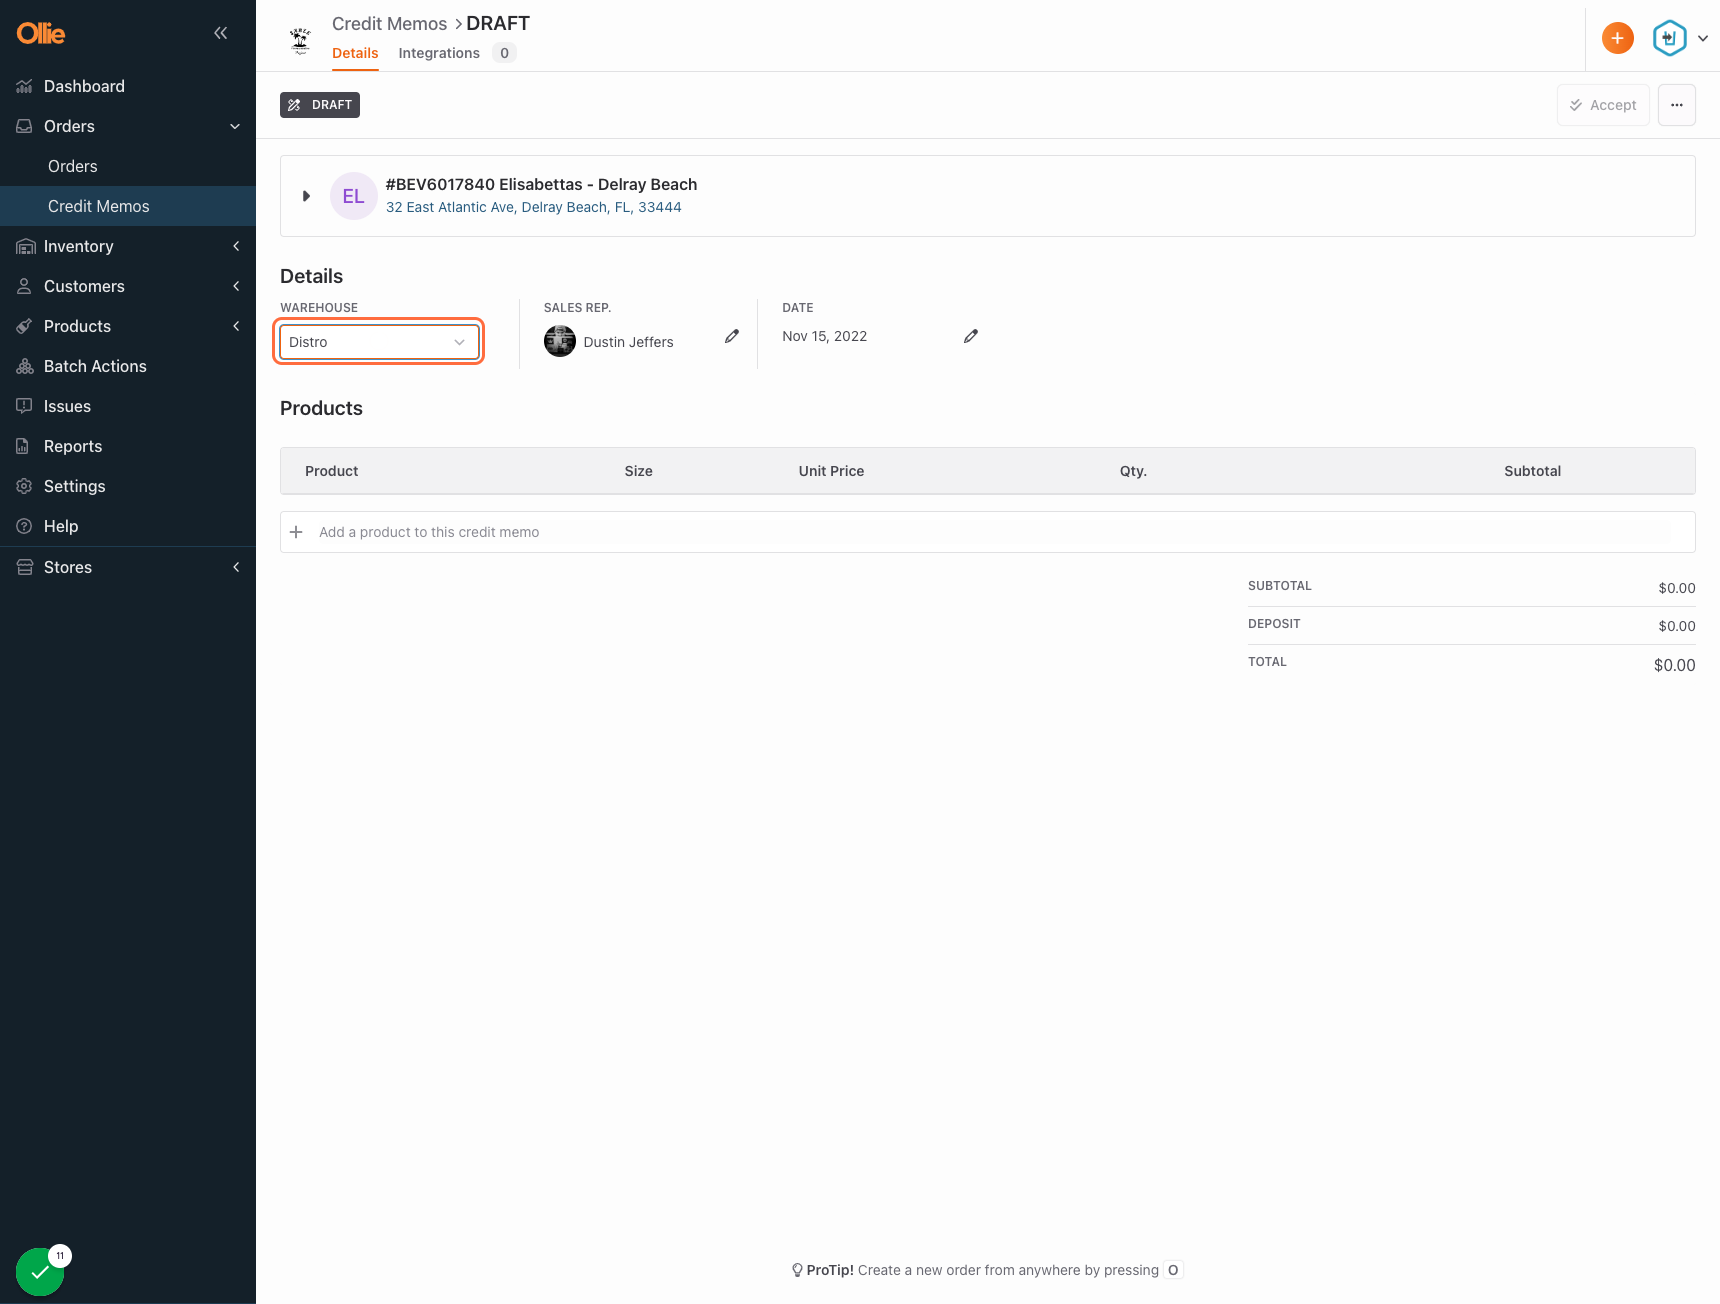This screenshot has width=1720, height=1304.
Task: Click the Customers person icon
Action: [x=25, y=286]
